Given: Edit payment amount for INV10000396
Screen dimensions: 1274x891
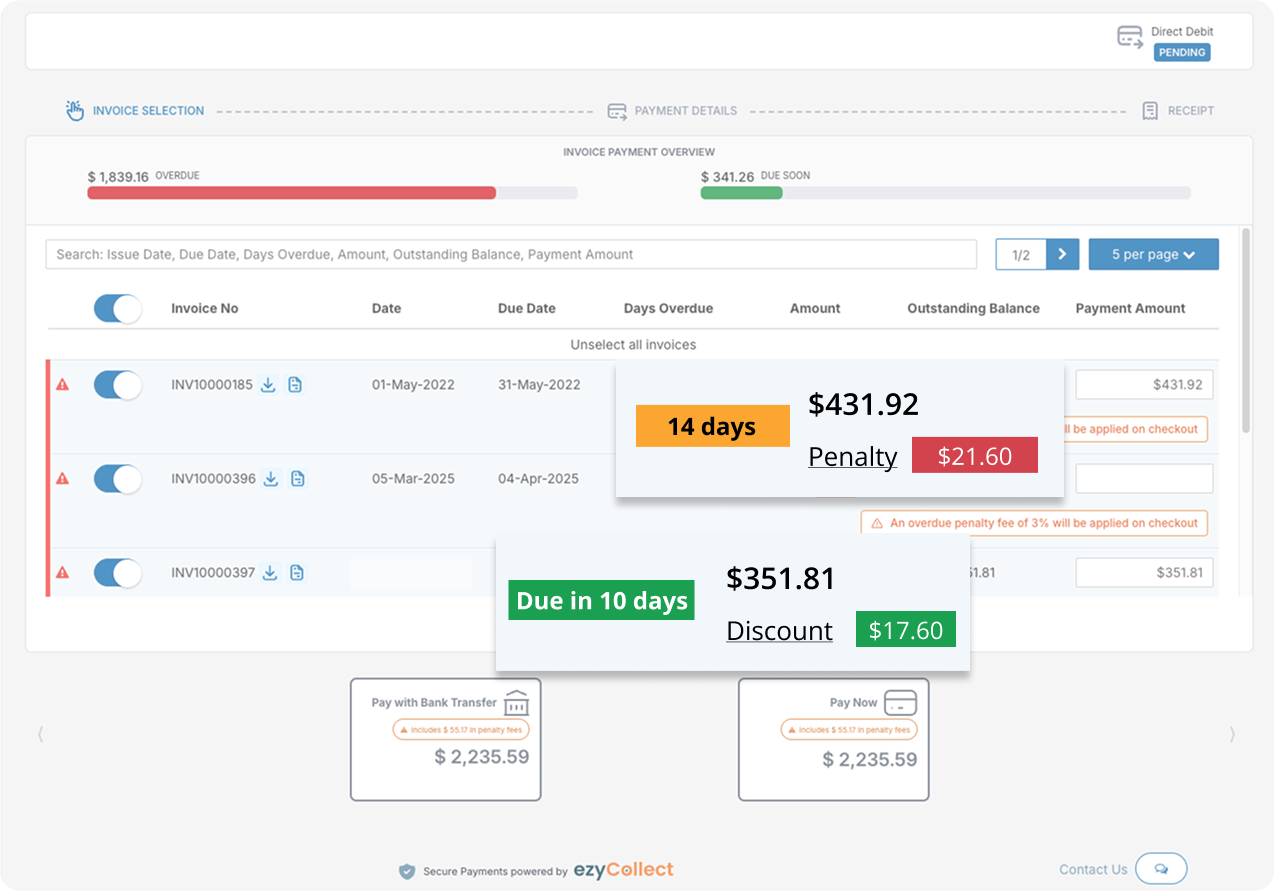Looking at the screenshot, I should tap(1144, 478).
